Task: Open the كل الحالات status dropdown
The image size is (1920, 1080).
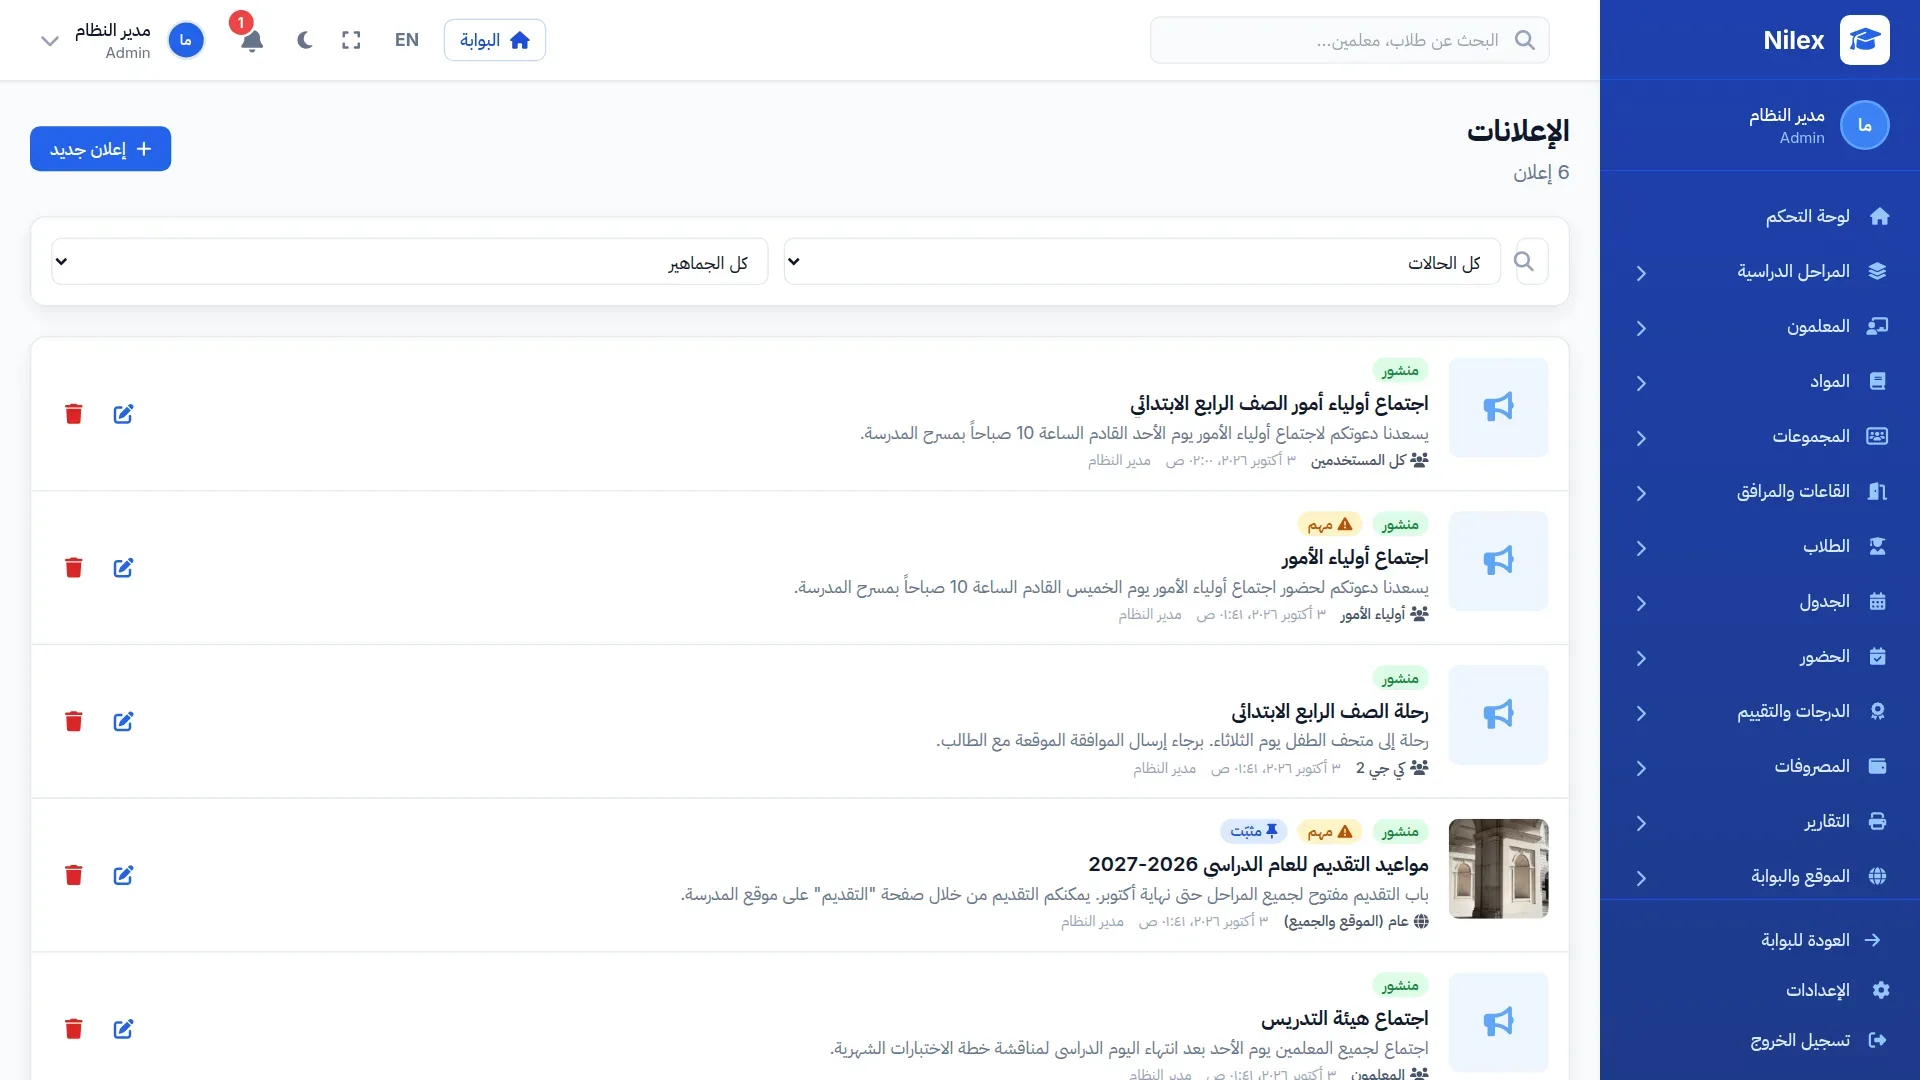Action: pos(1142,261)
